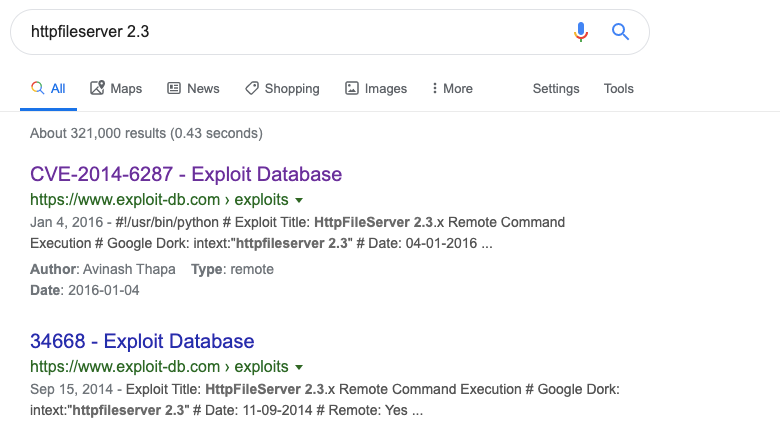780x435 pixels.
Task: Click the magnifier icon on the All tab
Action: [37, 88]
